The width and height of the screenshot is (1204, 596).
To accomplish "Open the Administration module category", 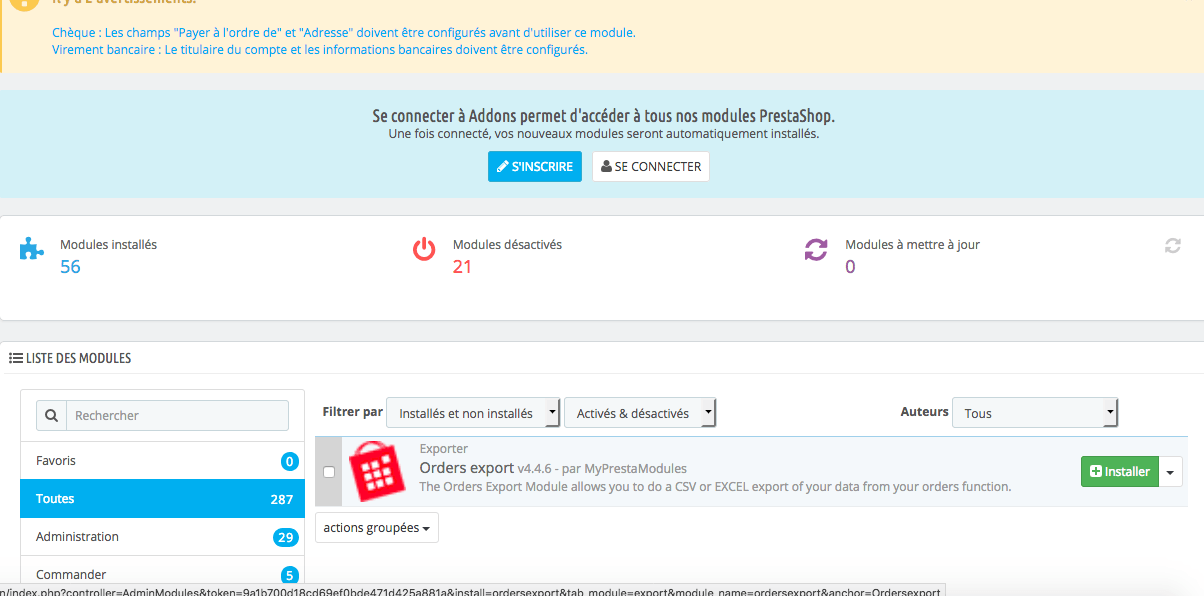I will coord(162,537).
